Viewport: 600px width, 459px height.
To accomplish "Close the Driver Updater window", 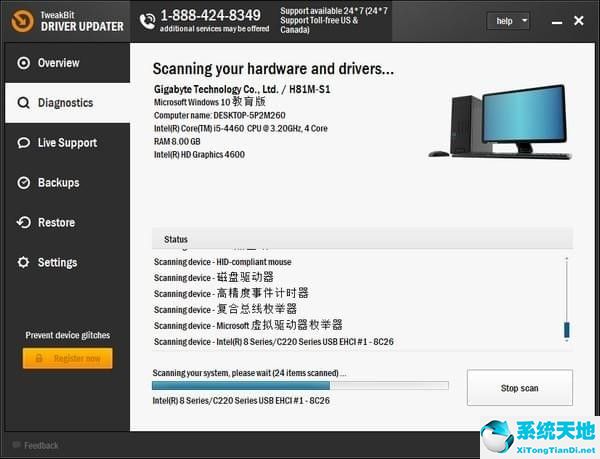I will pos(579,21).
